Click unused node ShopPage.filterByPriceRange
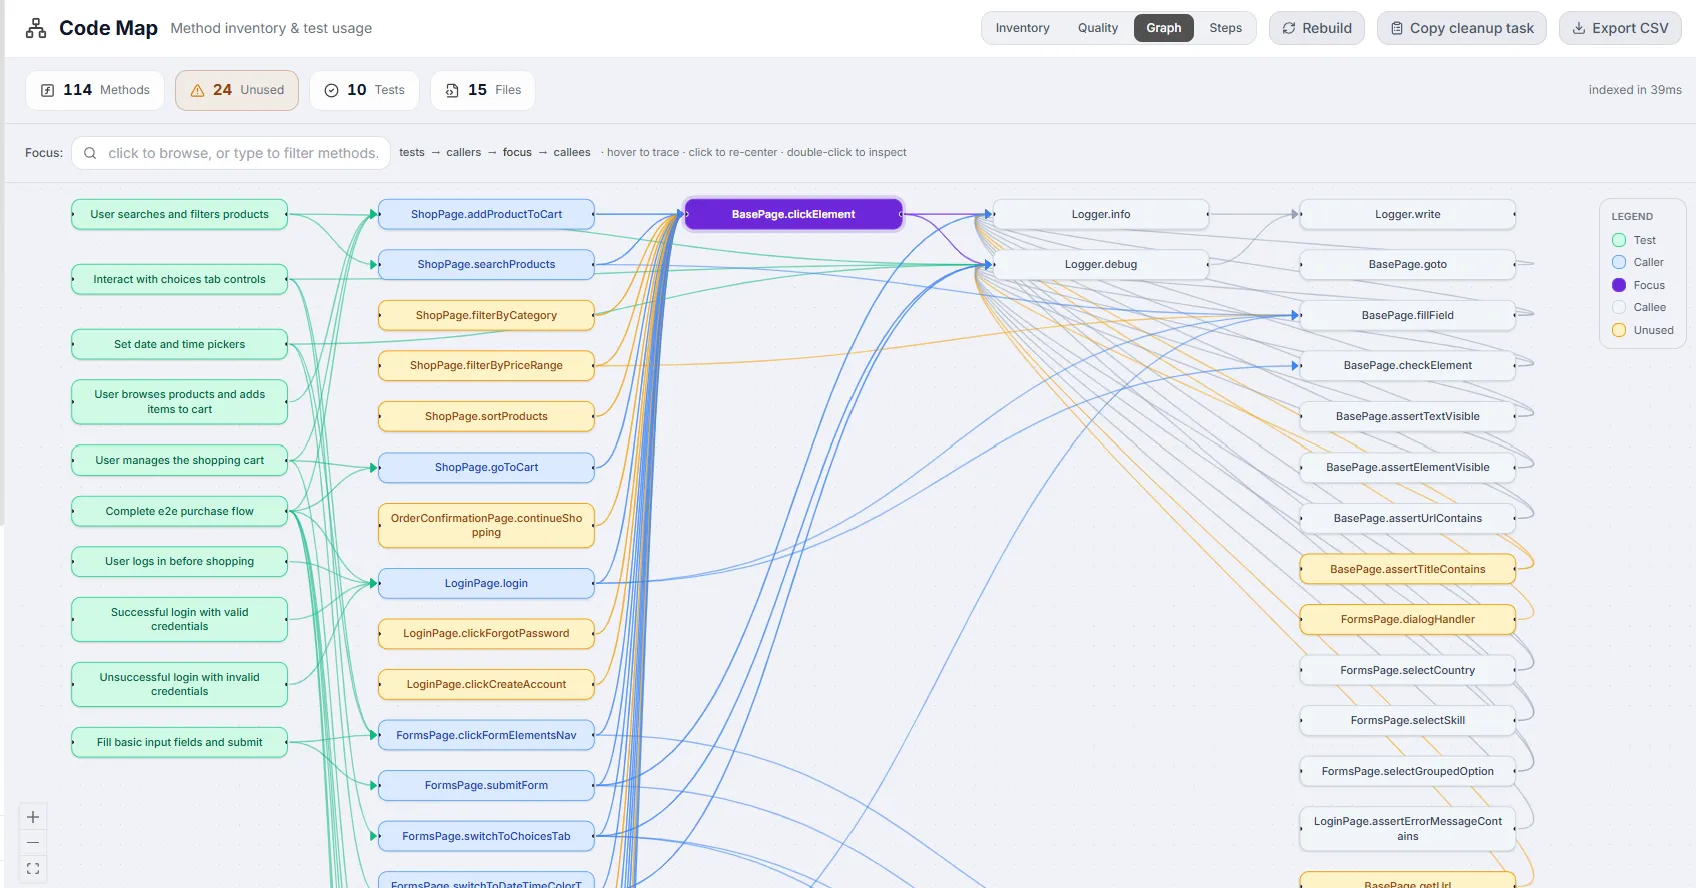Screen dimensions: 1696x888 pyautogui.click(x=486, y=365)
